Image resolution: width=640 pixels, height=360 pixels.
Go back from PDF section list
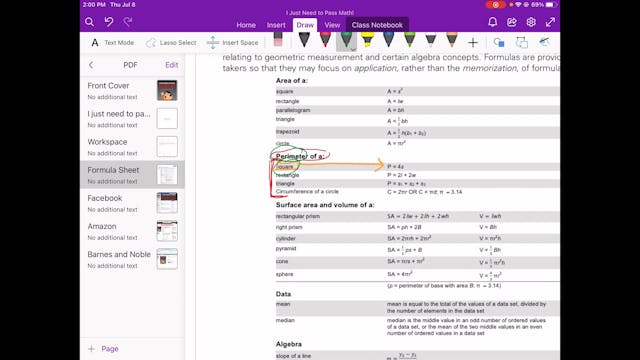tap(91, 65)
